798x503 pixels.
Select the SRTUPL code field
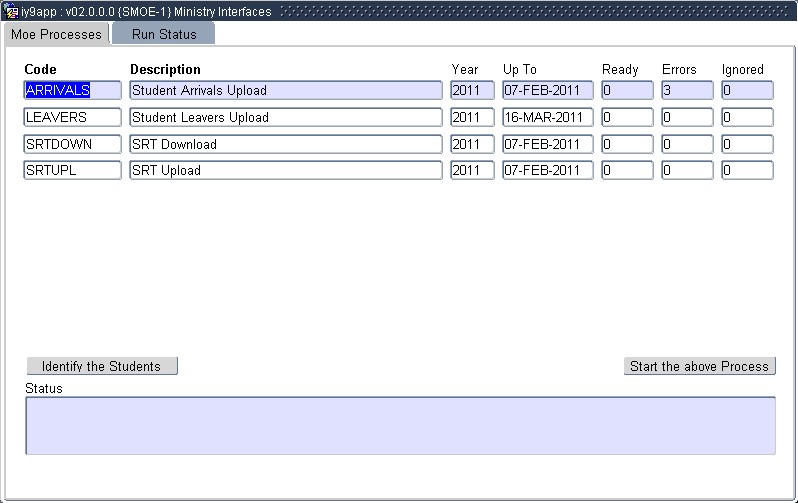coord(73,170)
